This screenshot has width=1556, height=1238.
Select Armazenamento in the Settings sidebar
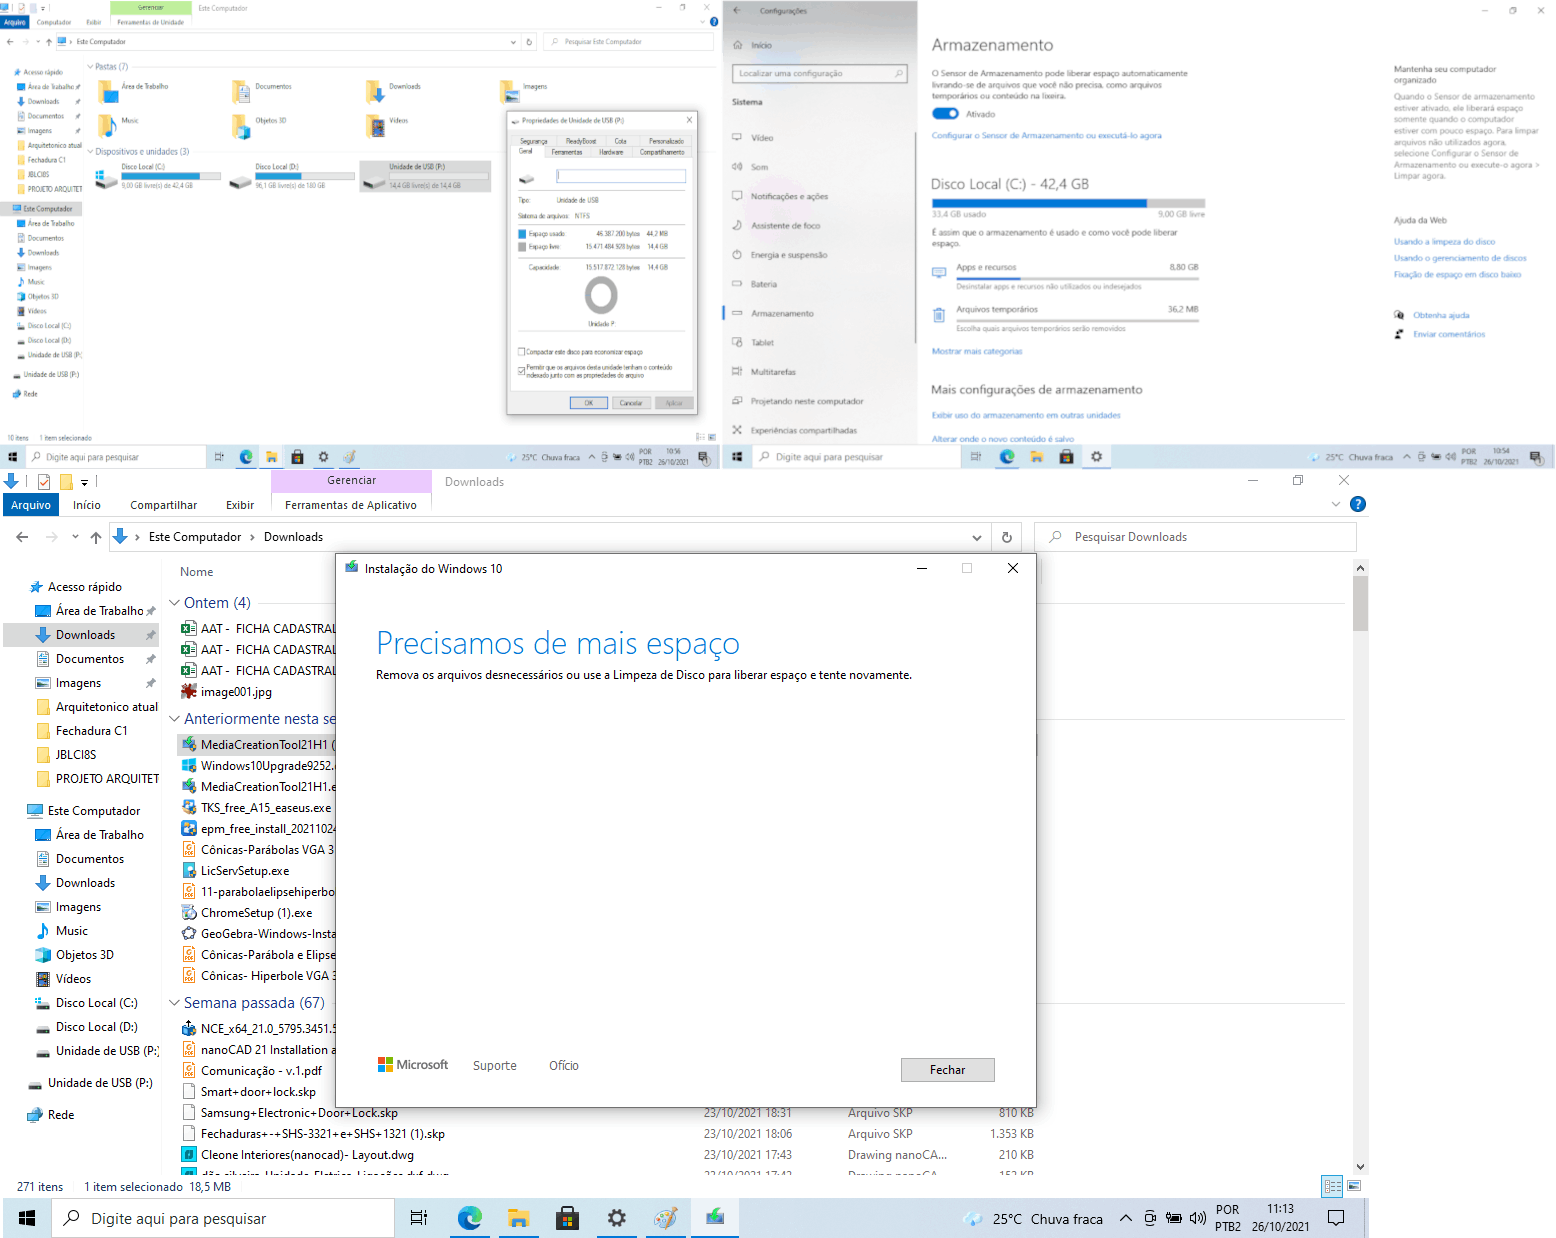782,313
